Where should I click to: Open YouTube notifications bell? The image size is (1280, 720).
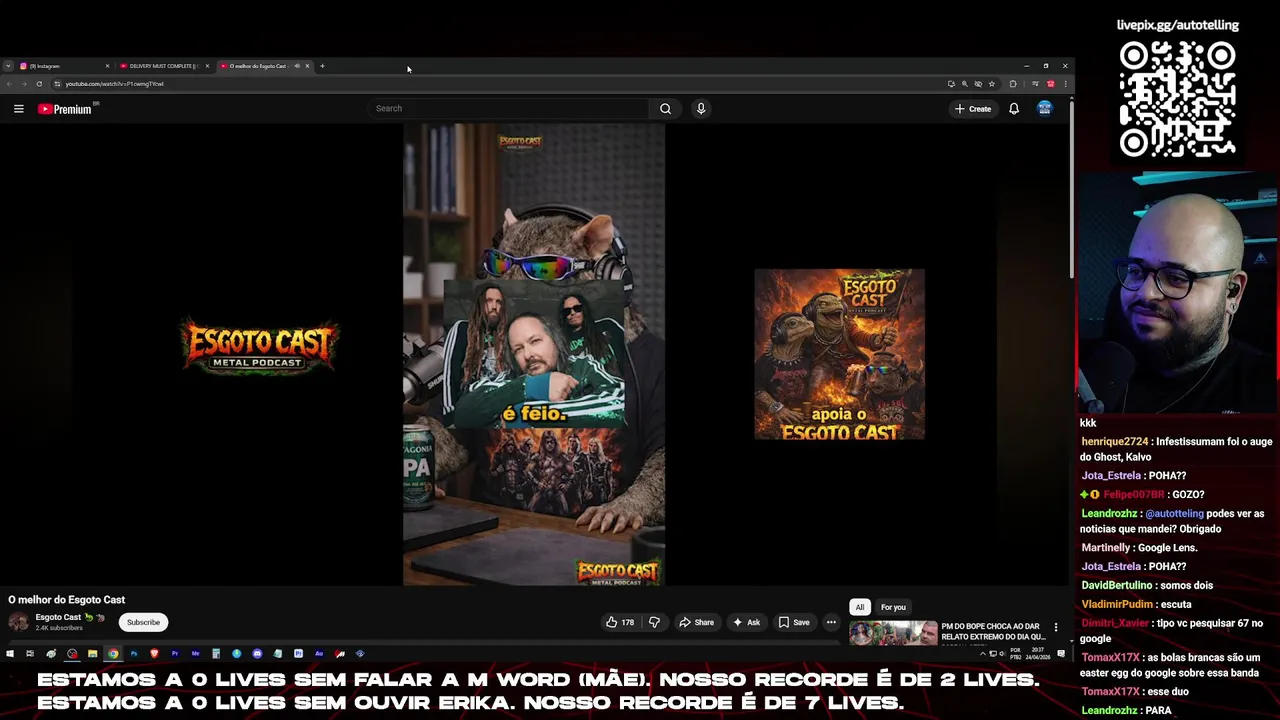1014,108
